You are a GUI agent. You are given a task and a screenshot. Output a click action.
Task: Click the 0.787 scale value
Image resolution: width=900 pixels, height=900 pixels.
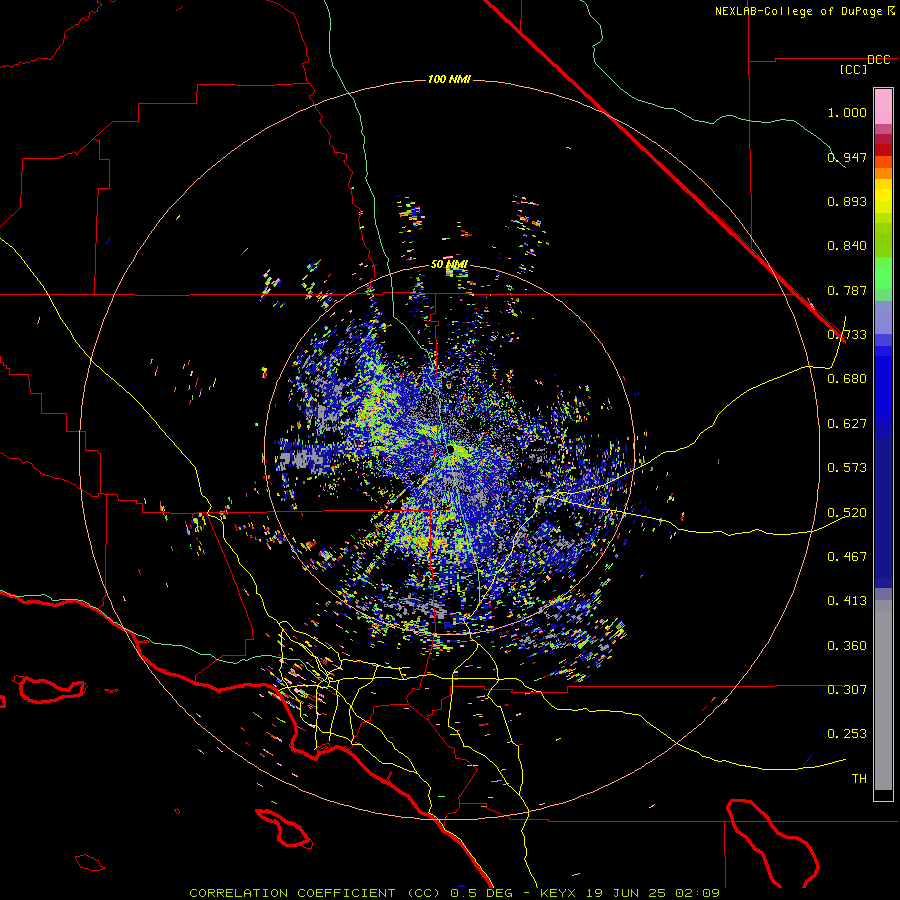point(847,290)
